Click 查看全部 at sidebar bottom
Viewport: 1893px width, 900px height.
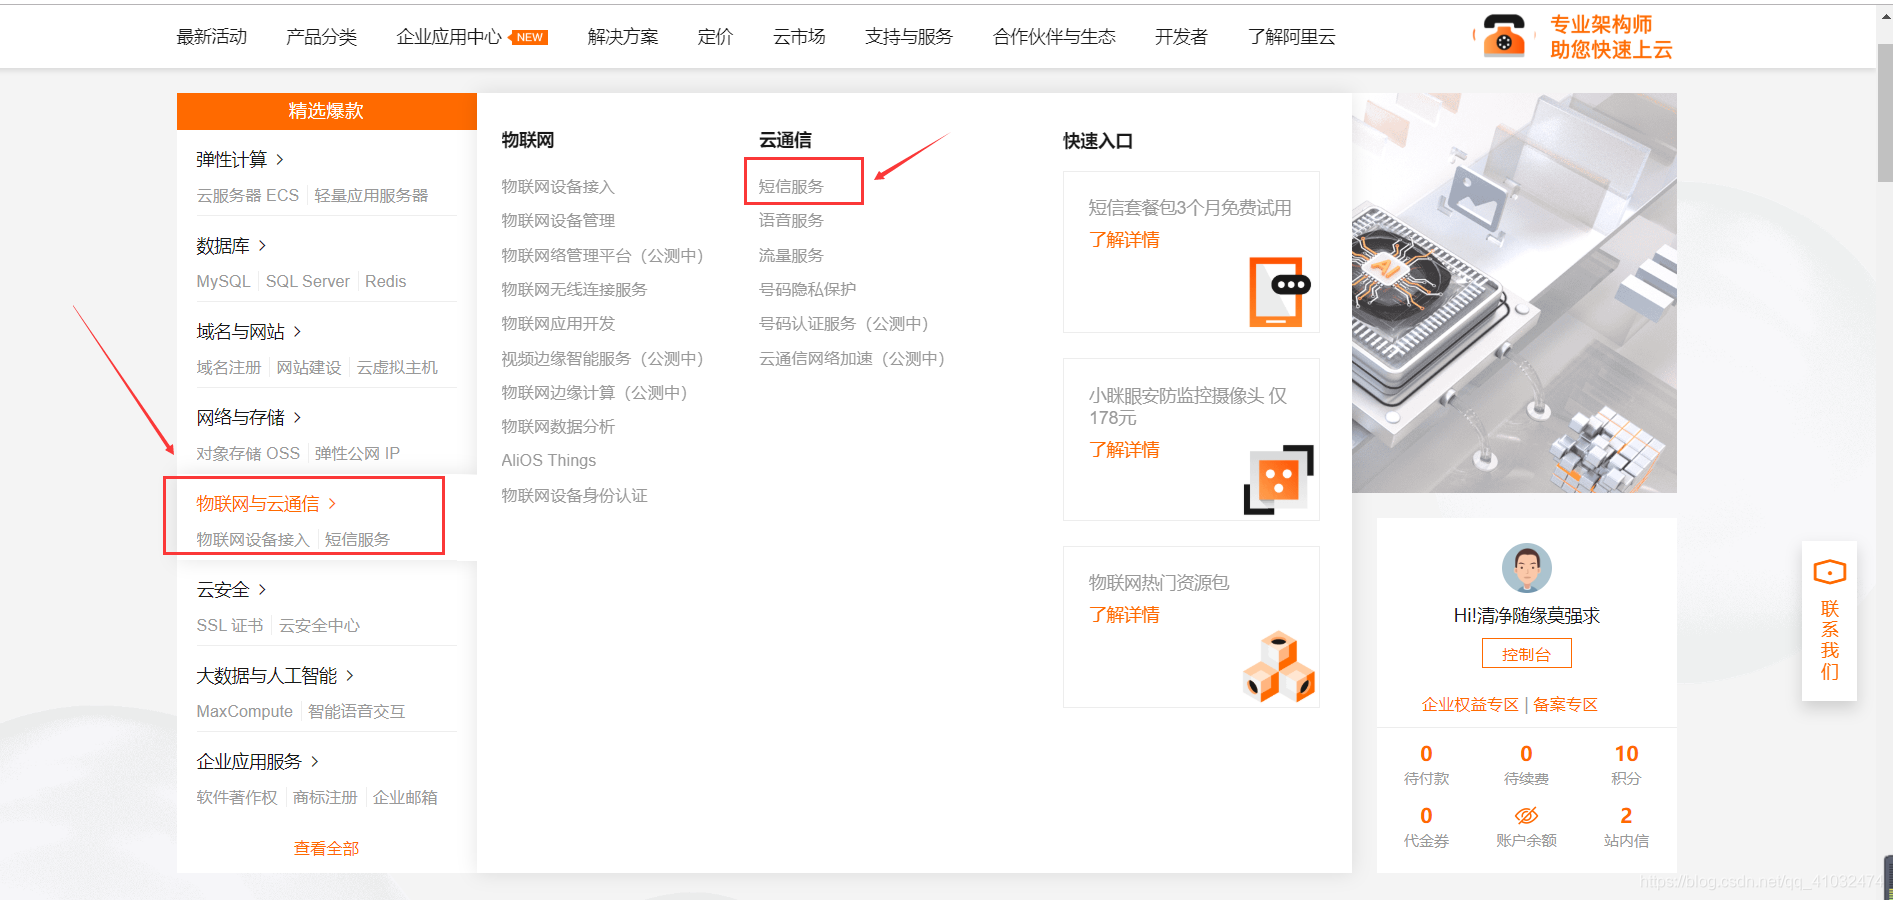[x=325, y=847]
